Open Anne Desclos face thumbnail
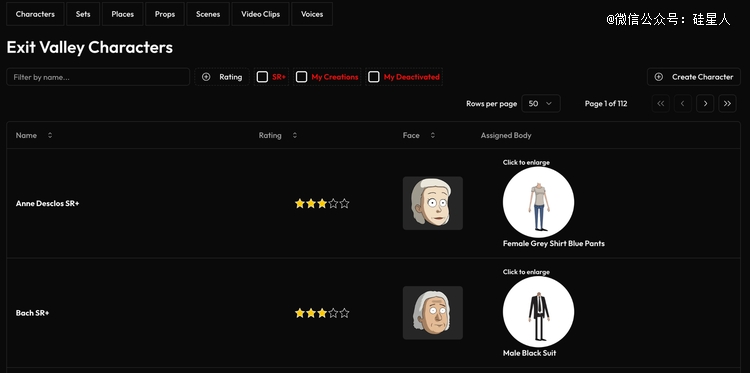 432,203
